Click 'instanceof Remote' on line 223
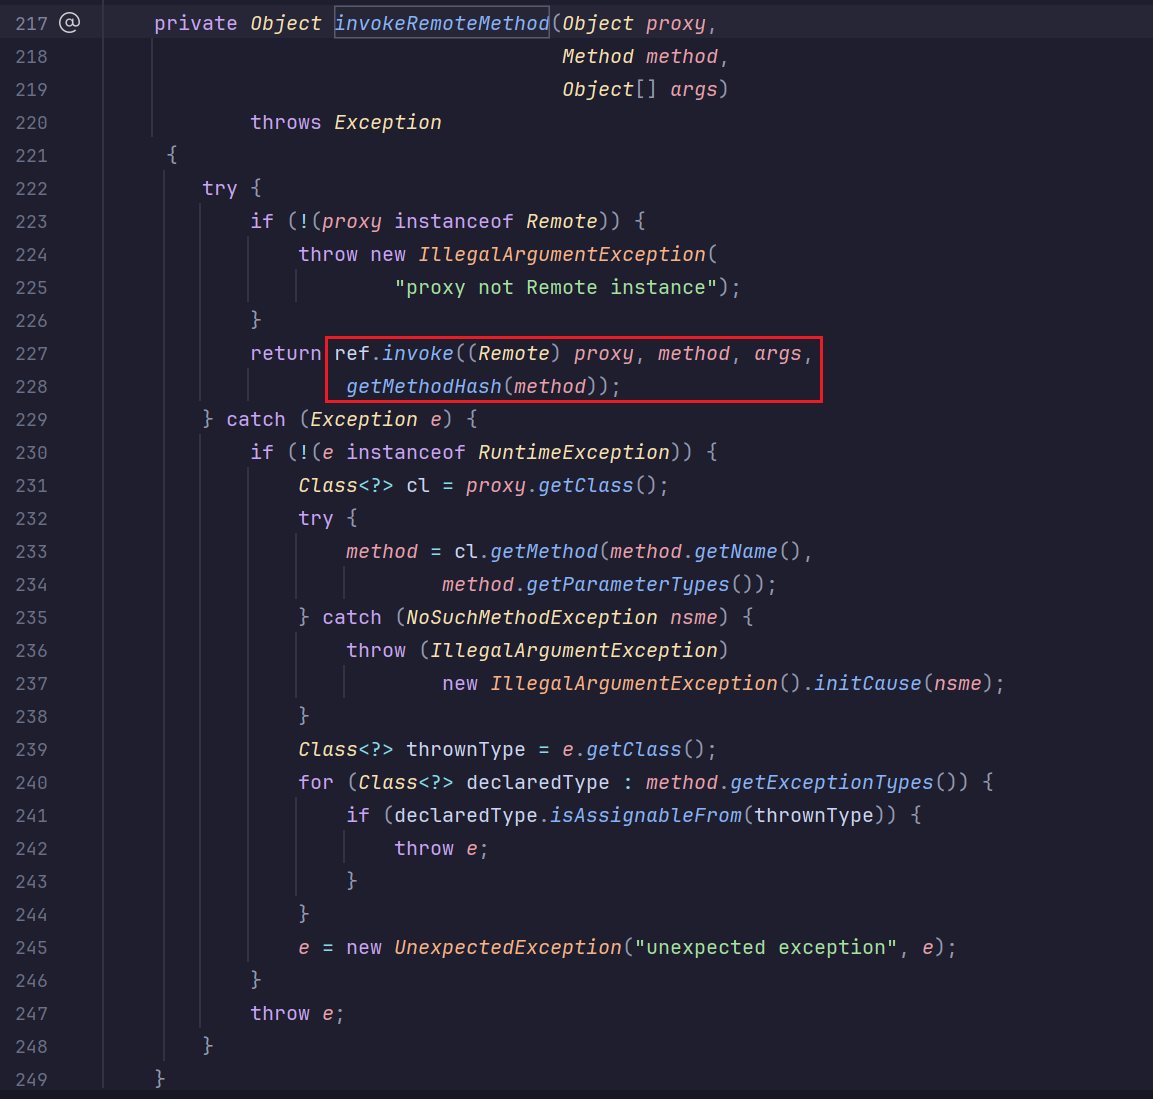 (x=496, y=221)
